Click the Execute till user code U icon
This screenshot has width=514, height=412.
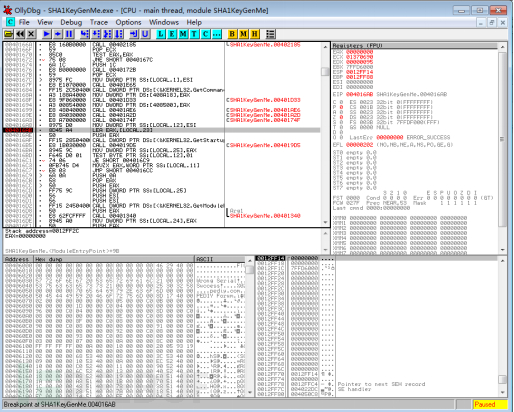click(x=145, y=34)
